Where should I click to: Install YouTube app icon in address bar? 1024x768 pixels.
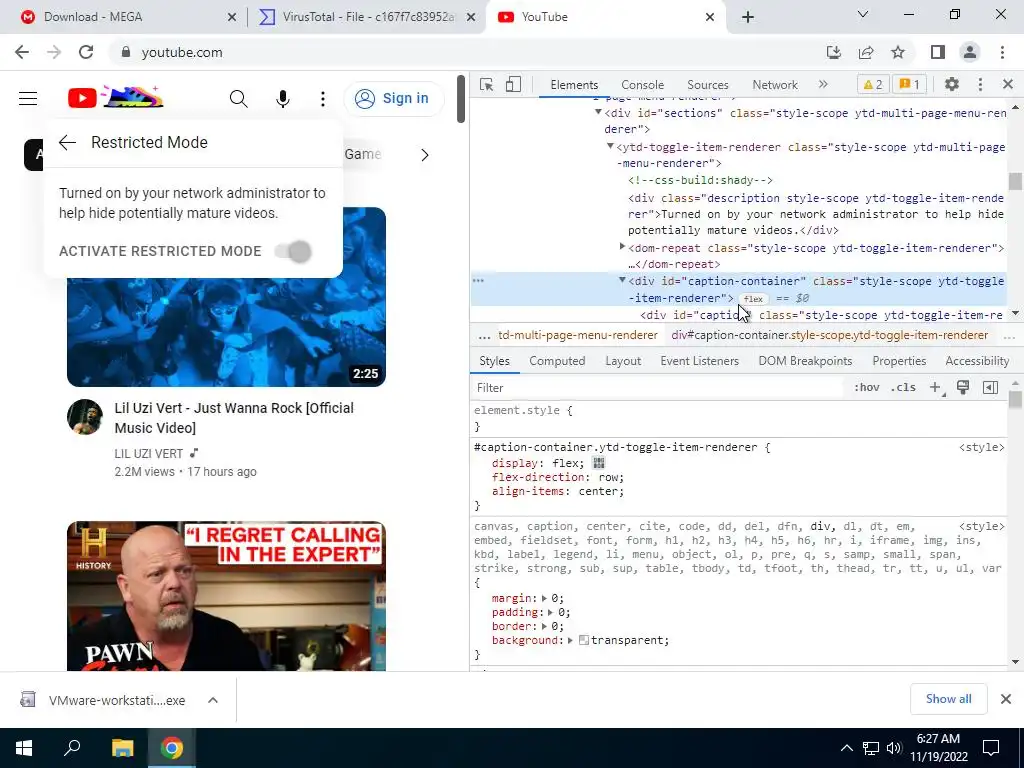pyautogui.click(x=833, y=52)
